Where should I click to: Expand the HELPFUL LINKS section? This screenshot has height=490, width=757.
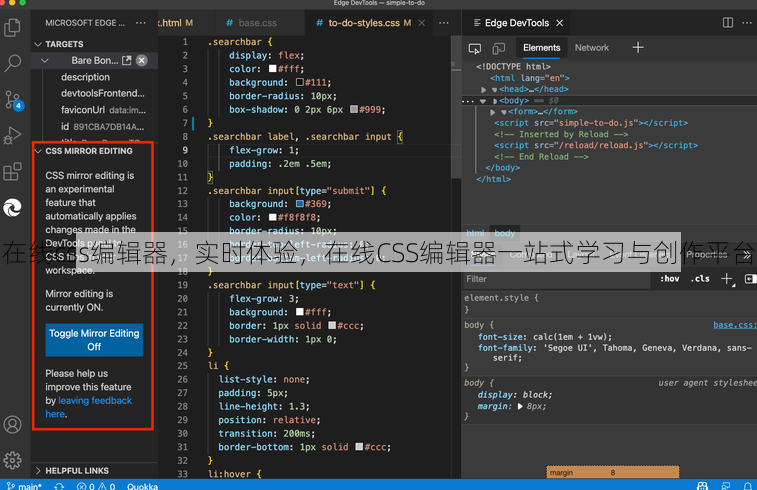coord(38,471)
